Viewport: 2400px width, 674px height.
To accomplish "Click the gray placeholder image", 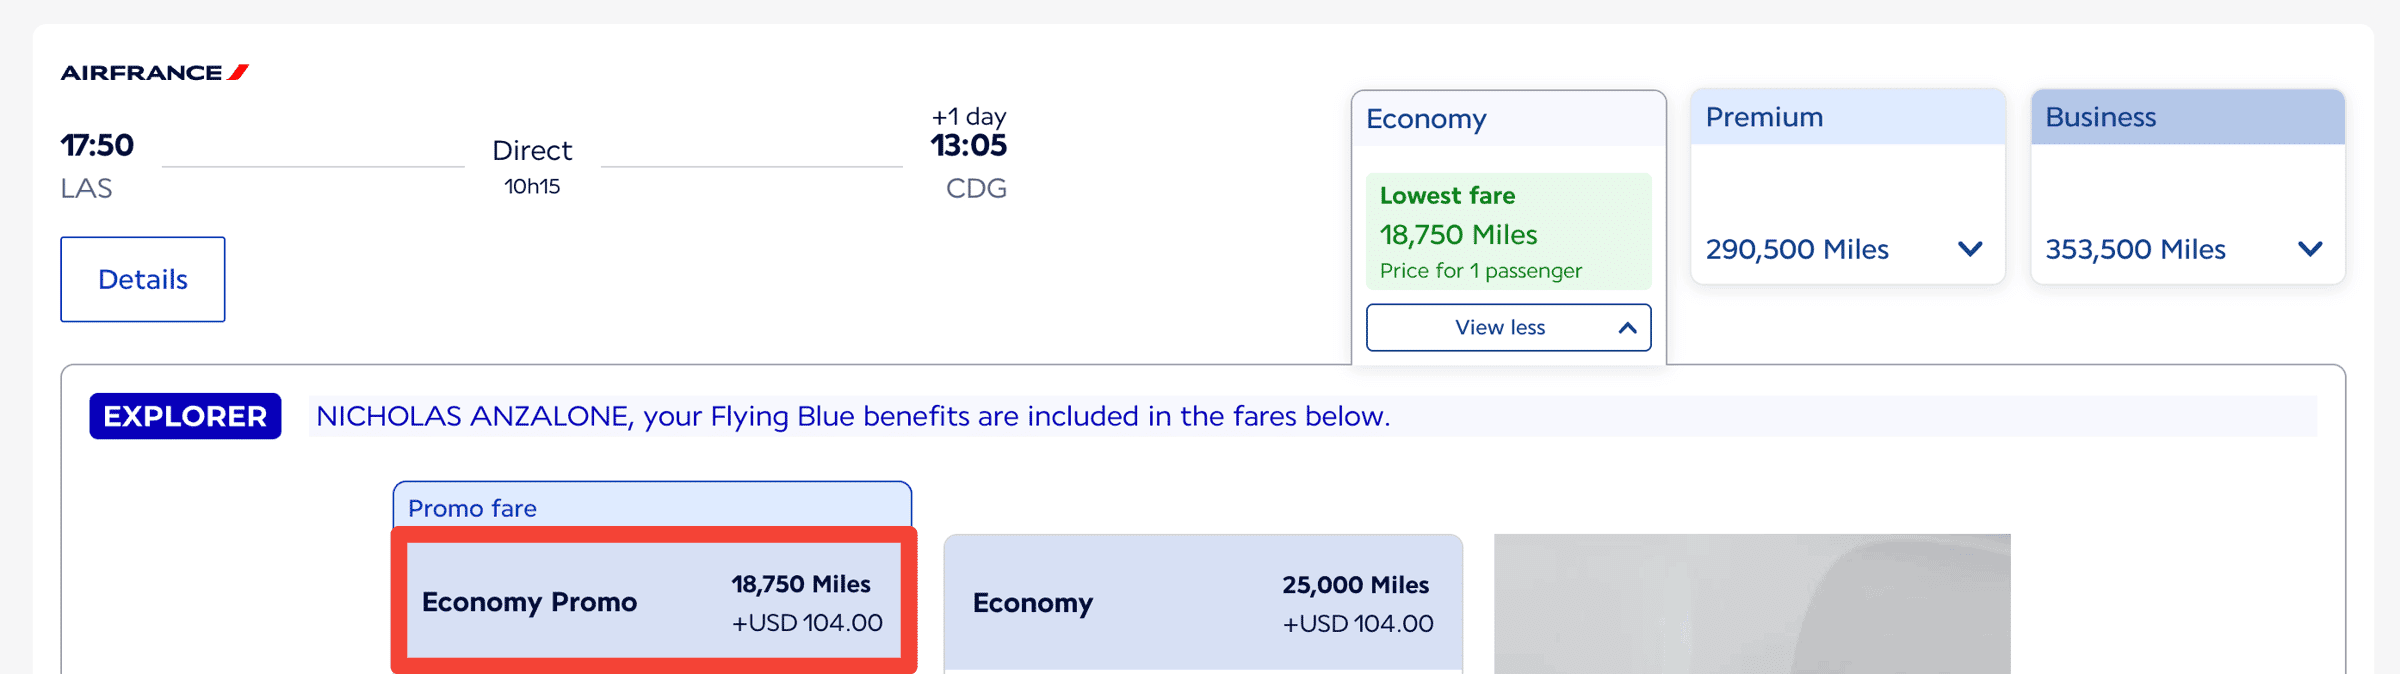I will pos(1752,604).
